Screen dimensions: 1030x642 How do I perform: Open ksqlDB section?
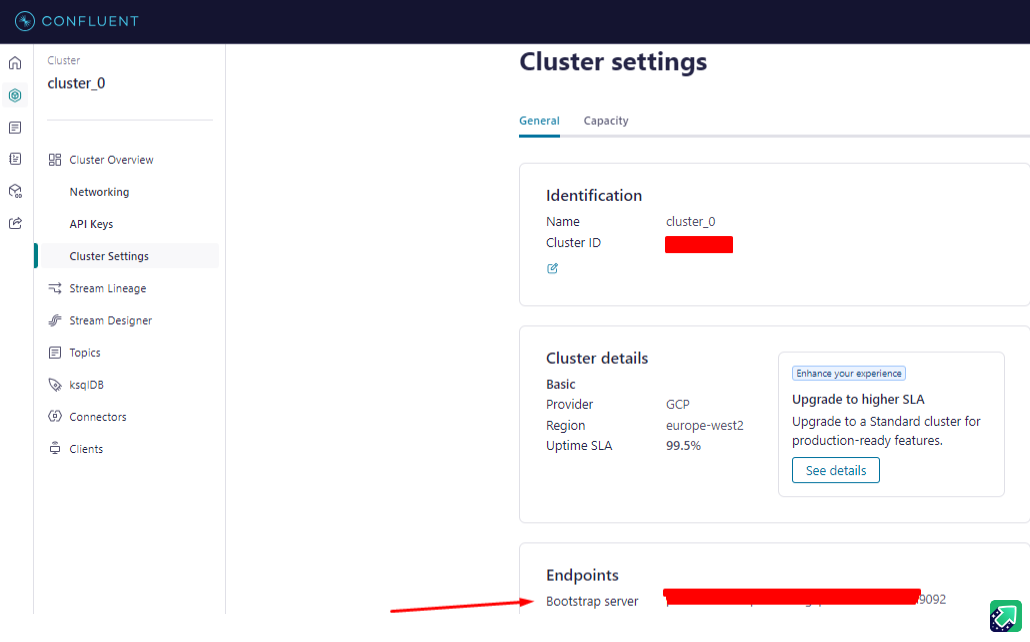(x=87, y=385)
